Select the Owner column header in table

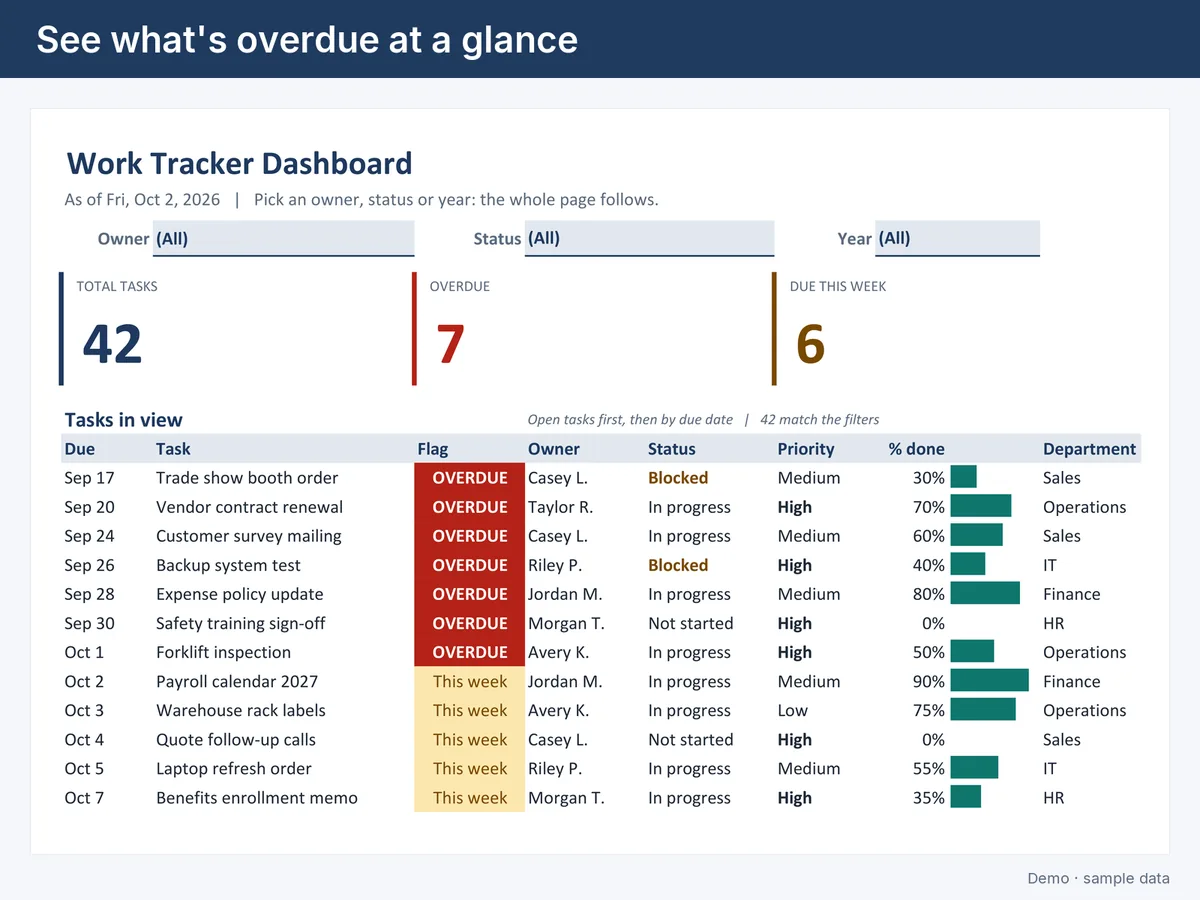tap(554, 449)
